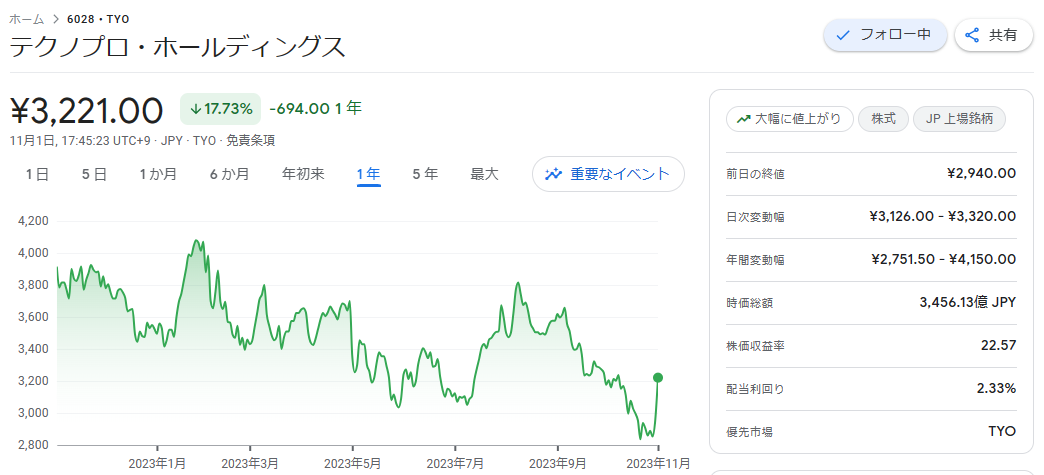
Task: Click the ¥3,126.00 - ¥3,320.00 daily range
Action: pos(943,217)
